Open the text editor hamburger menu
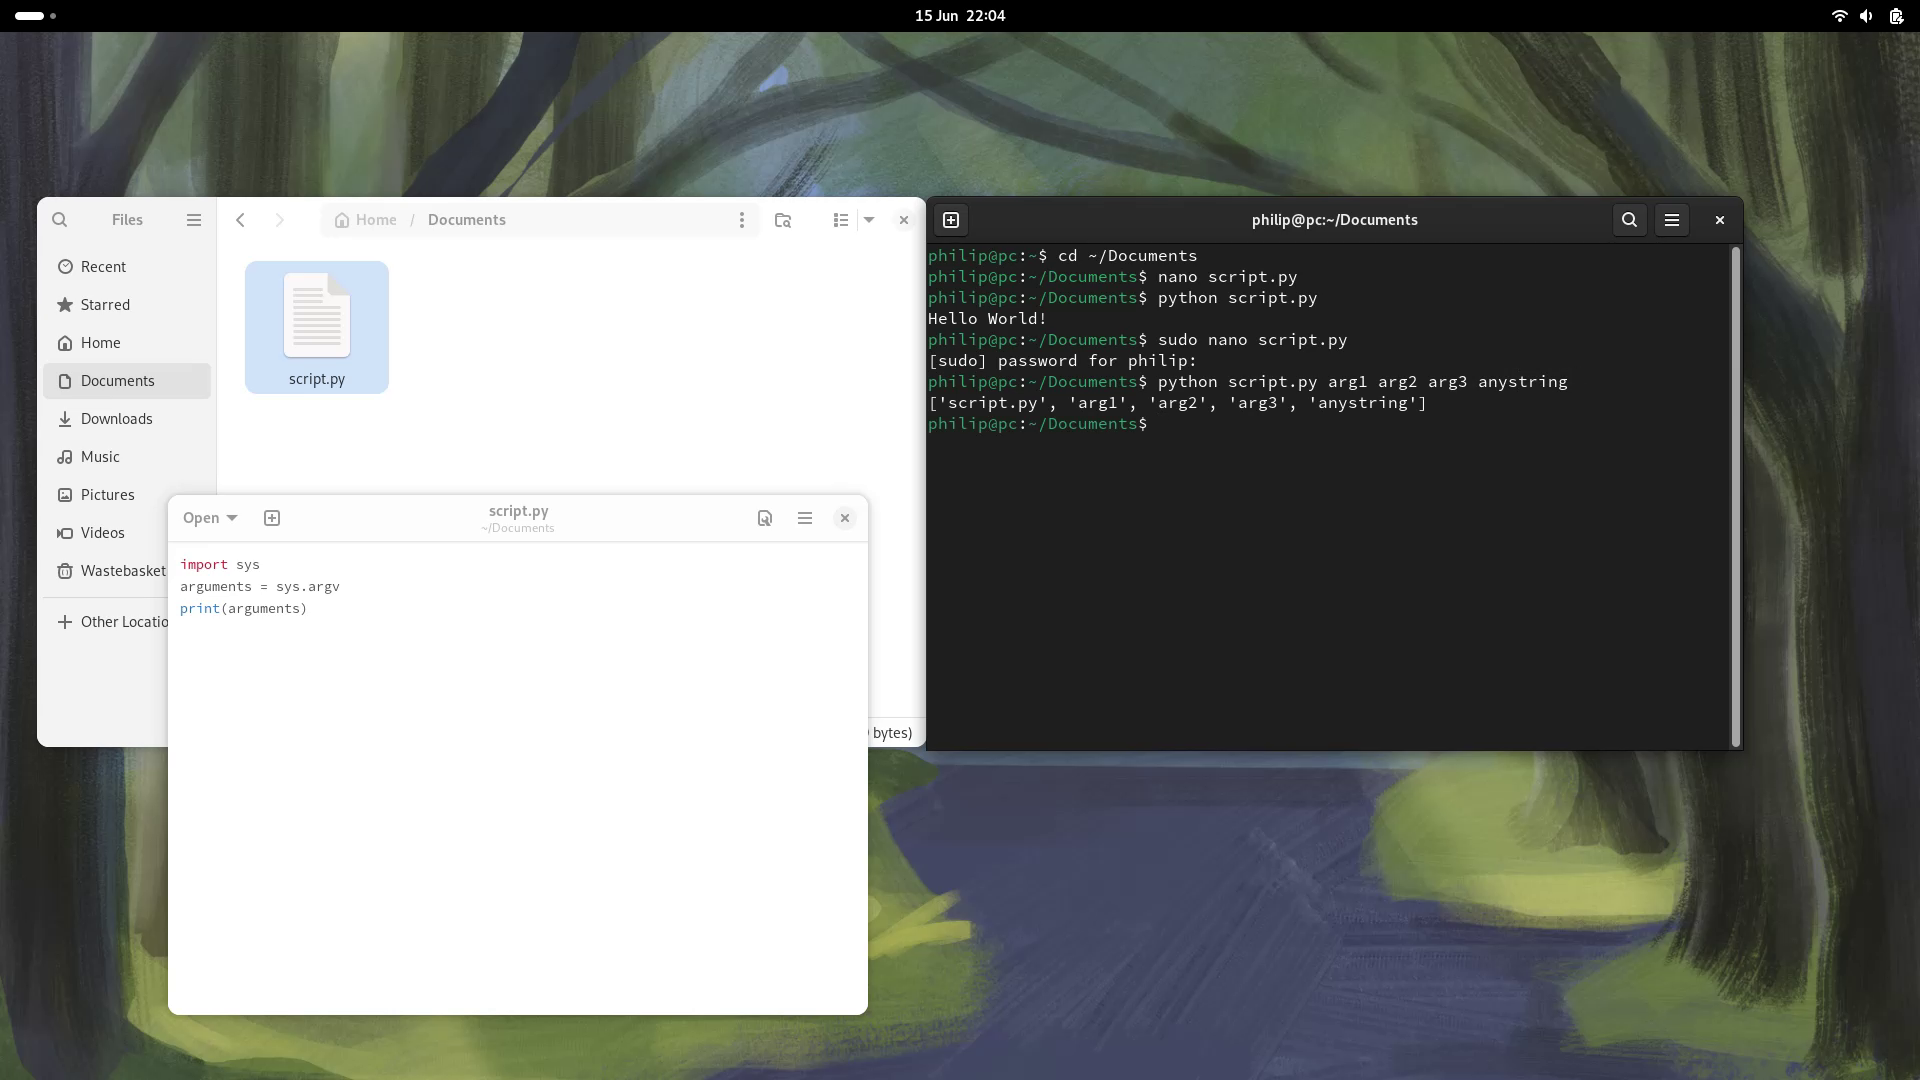 (805, 518)
